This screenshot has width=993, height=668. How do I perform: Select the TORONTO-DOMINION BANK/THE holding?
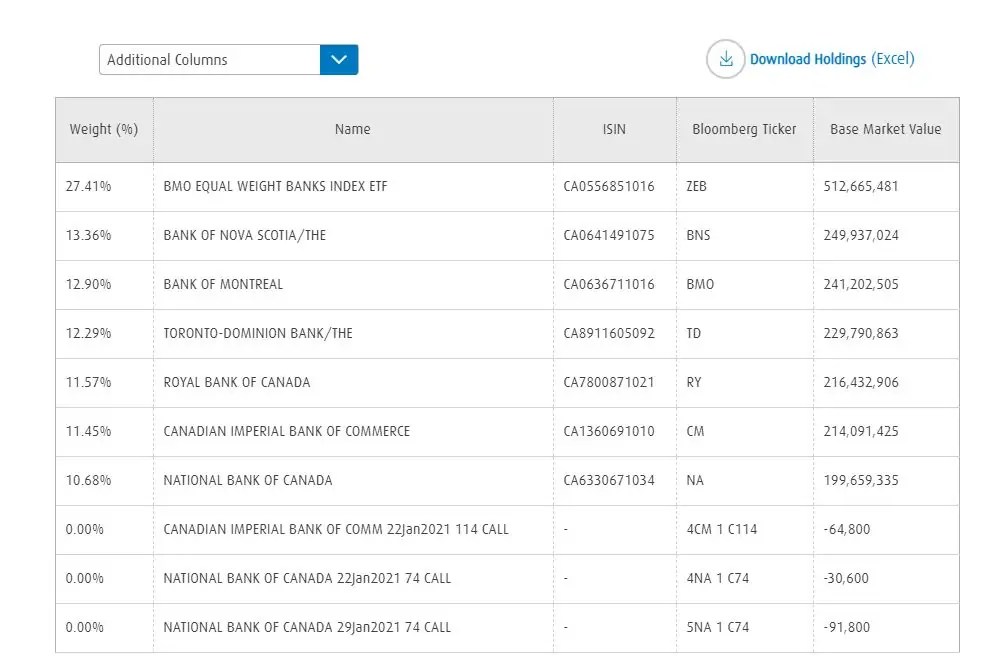(256, 333)
